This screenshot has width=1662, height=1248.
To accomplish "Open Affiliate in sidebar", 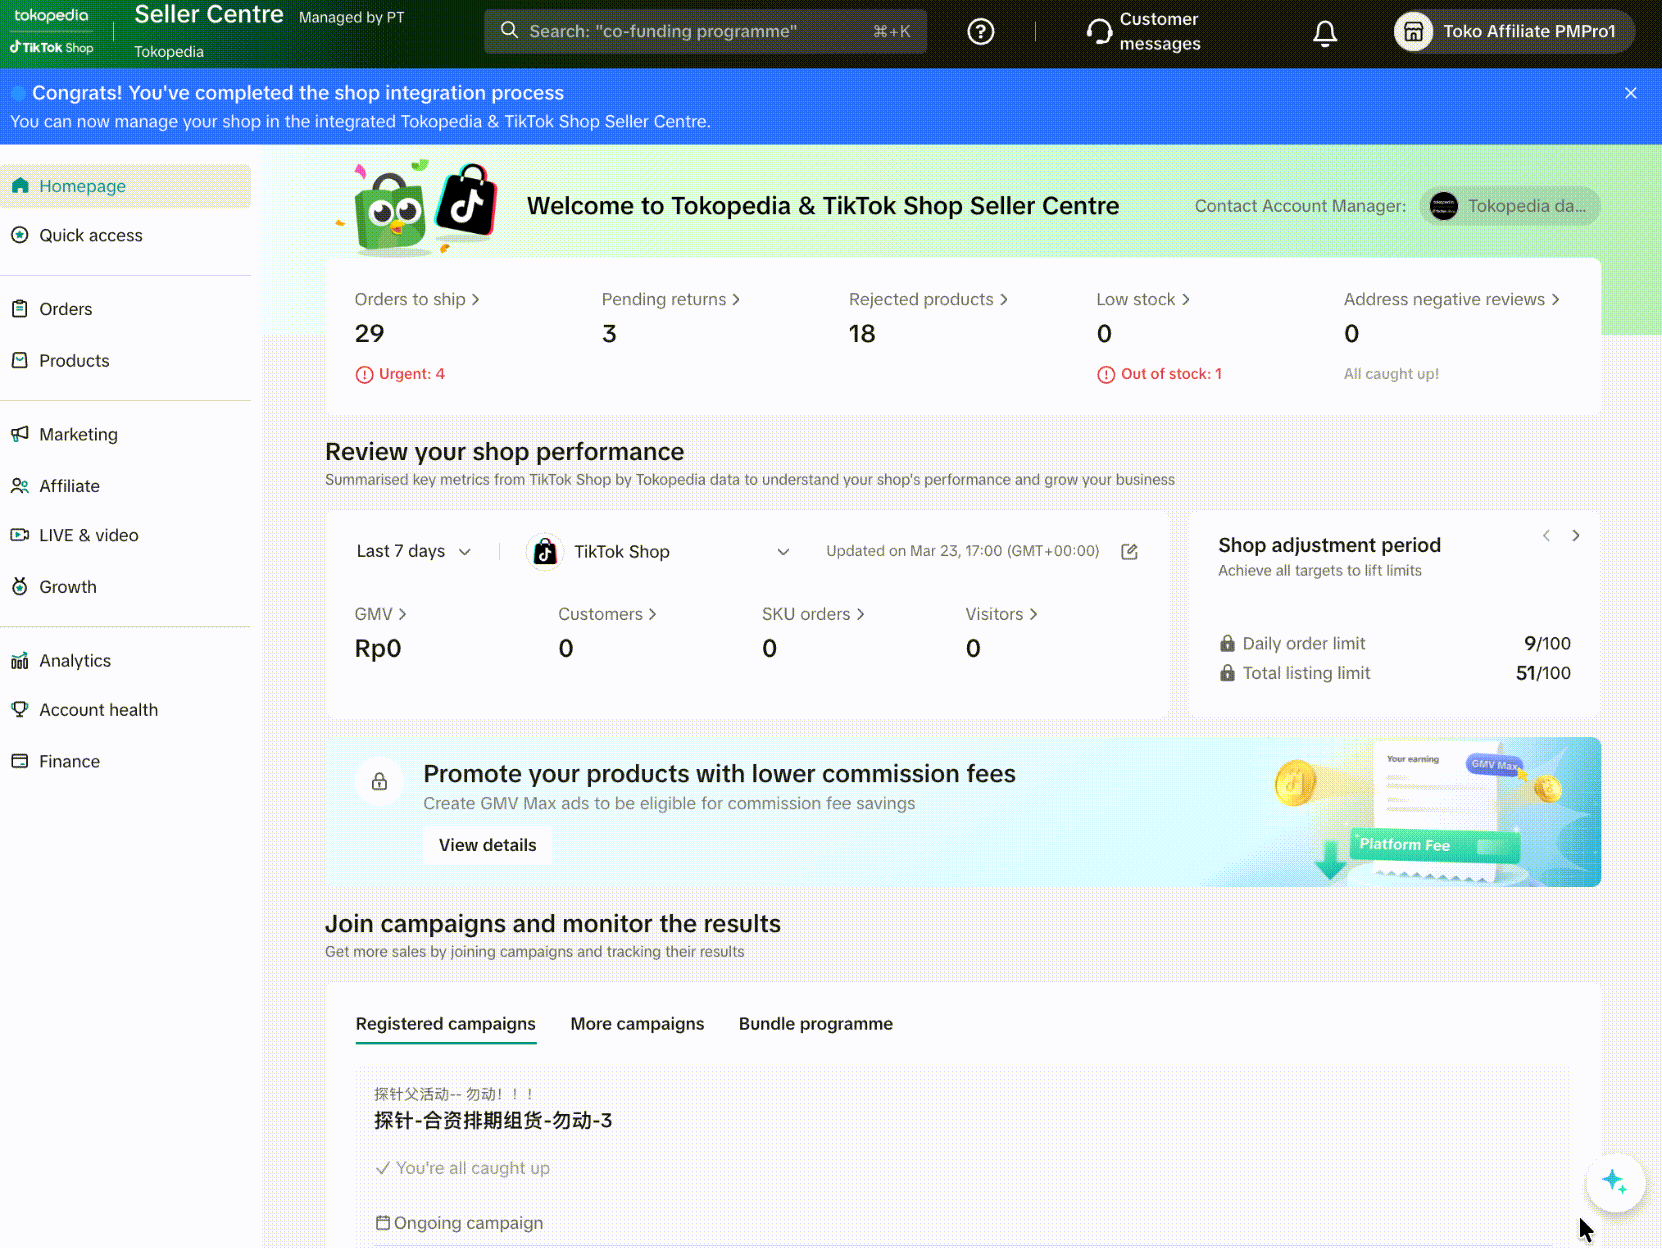I will 126,486.
